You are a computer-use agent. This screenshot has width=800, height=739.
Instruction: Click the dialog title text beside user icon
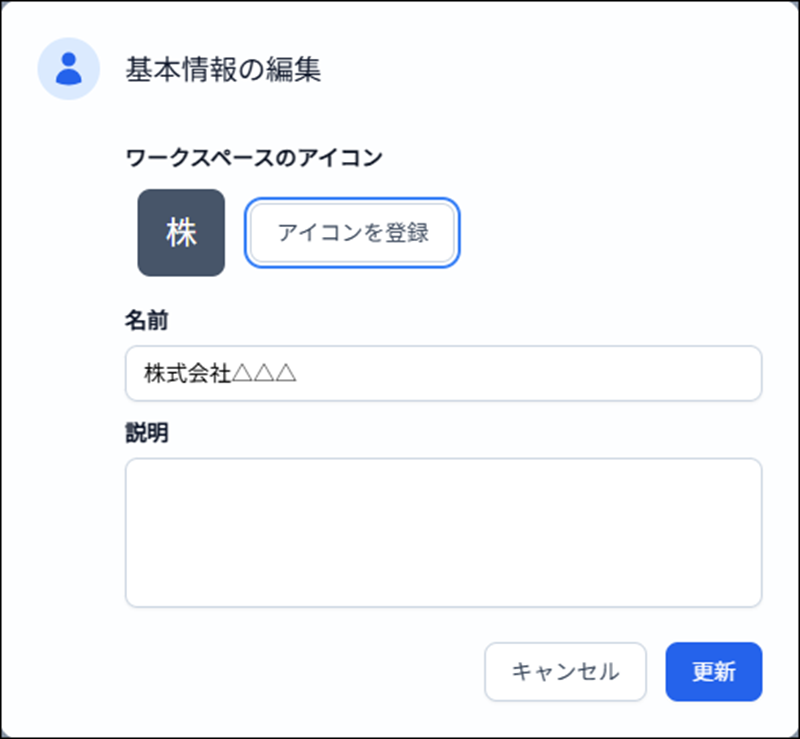point(223,70)
